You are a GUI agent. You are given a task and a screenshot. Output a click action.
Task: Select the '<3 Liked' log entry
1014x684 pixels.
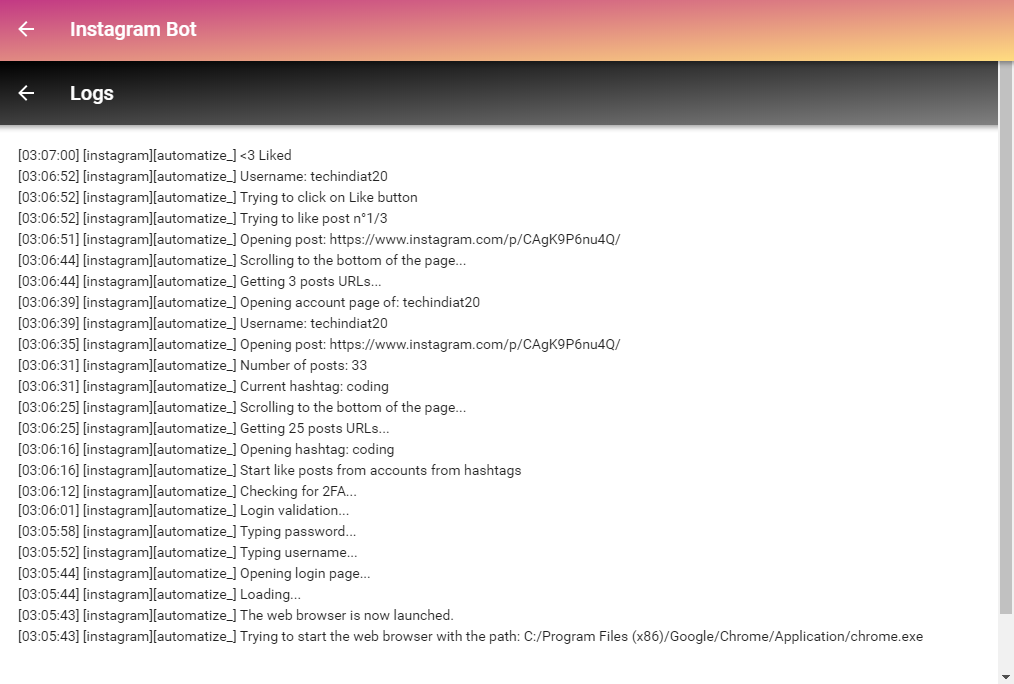(x=153, y=155)
